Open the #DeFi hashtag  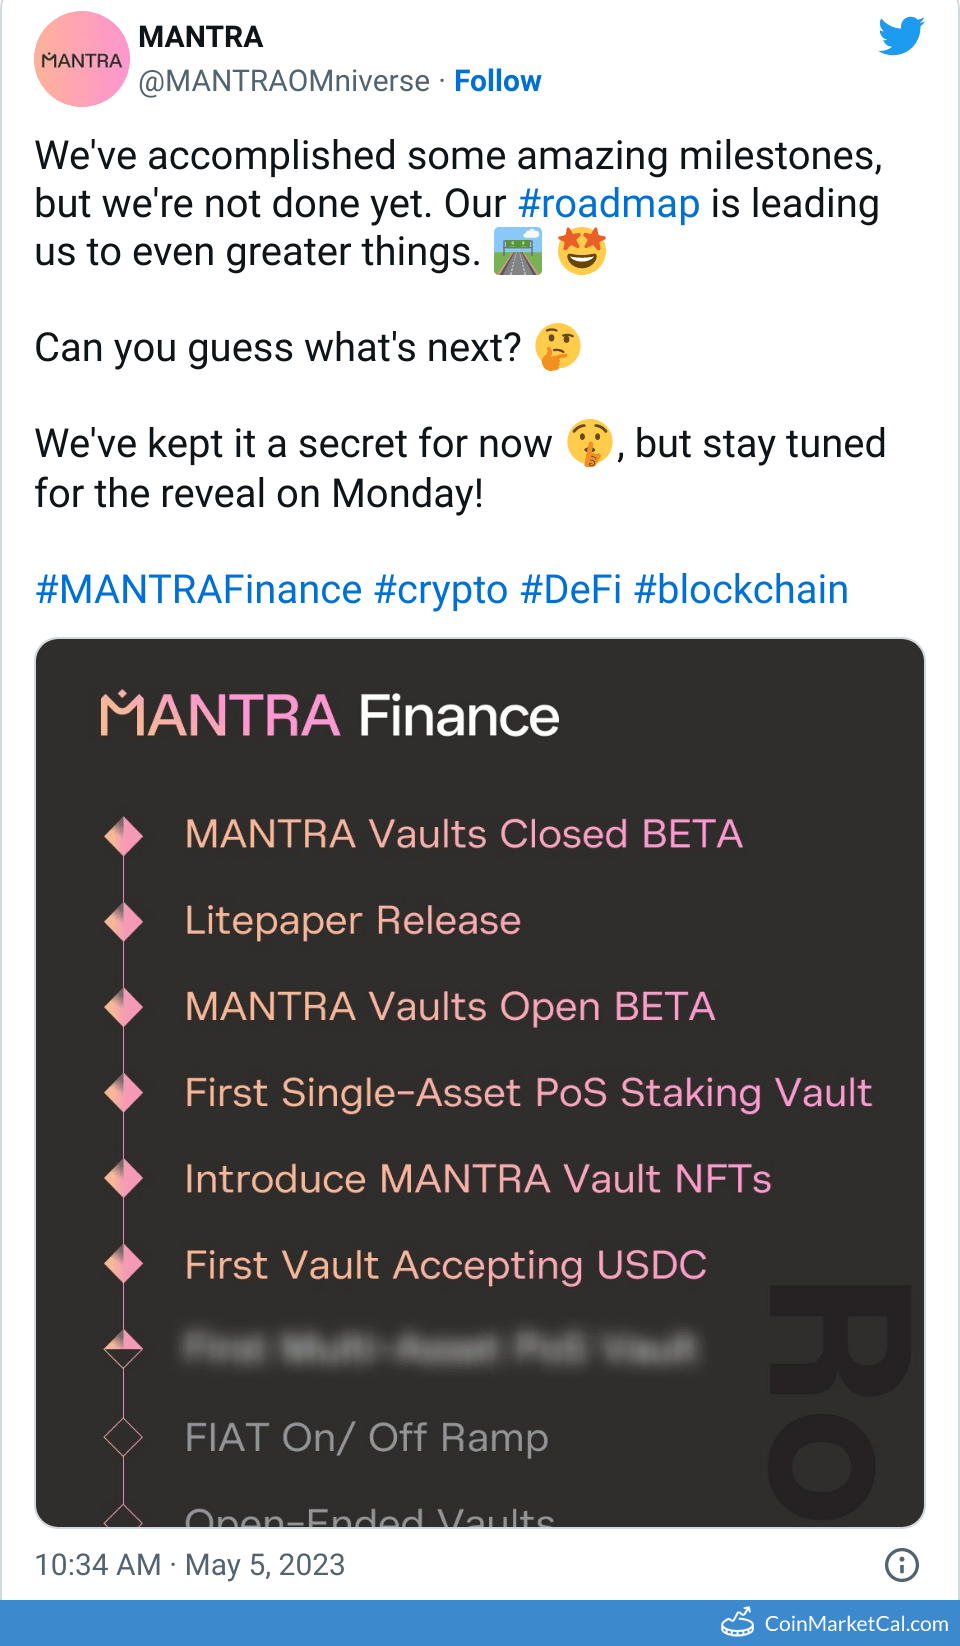coord(571,590)
